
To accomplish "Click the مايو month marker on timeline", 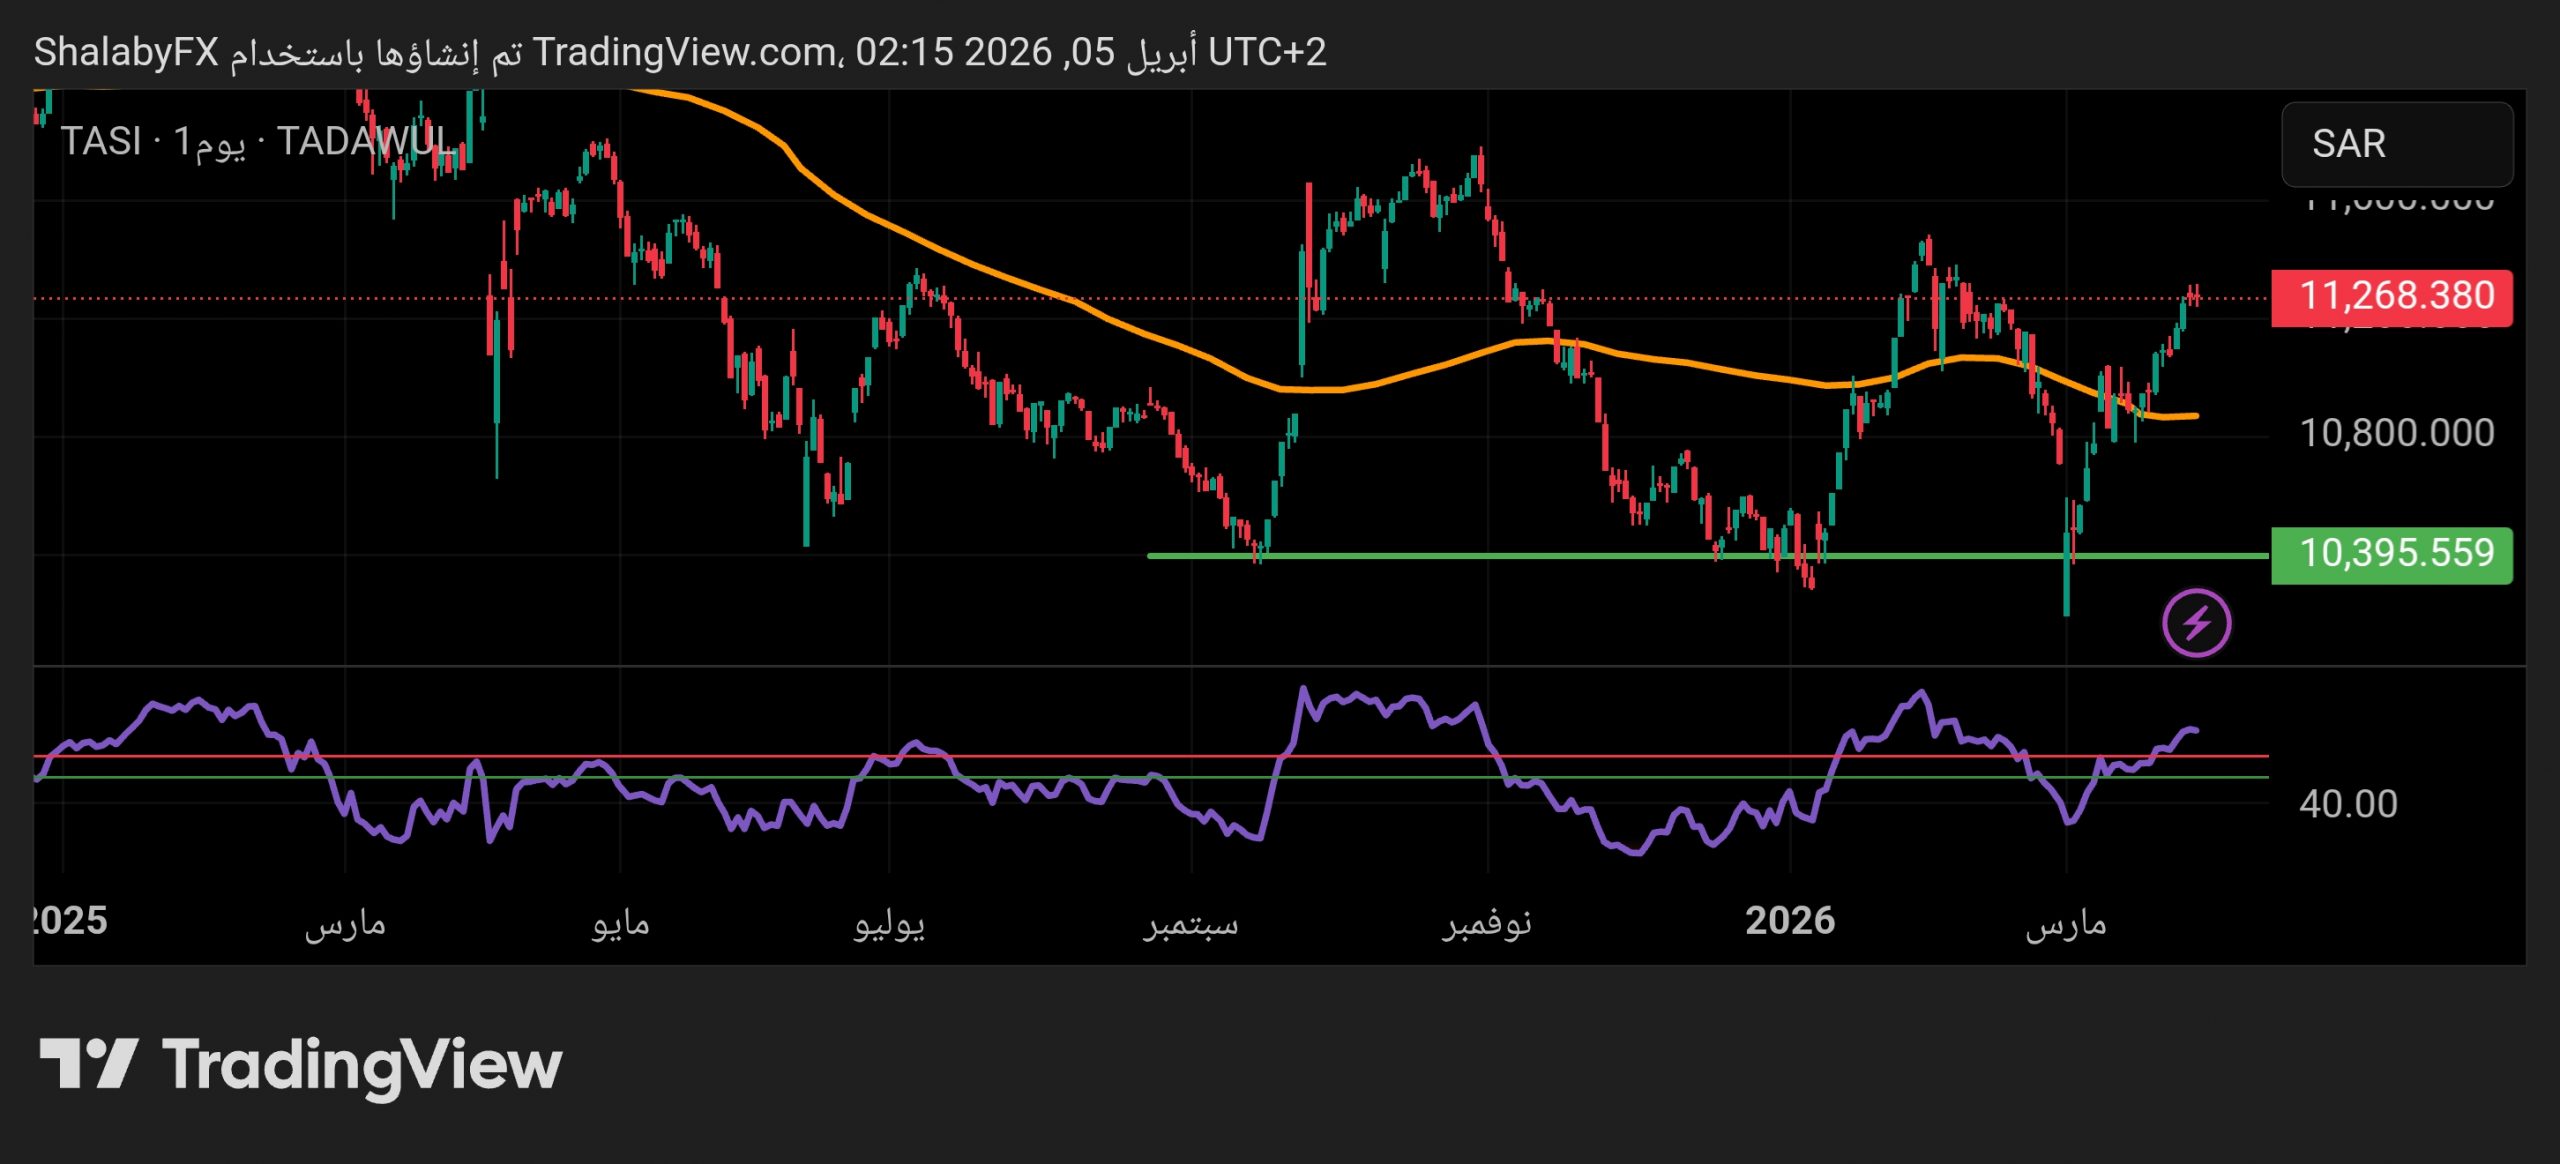I will (x=620, y=923).
